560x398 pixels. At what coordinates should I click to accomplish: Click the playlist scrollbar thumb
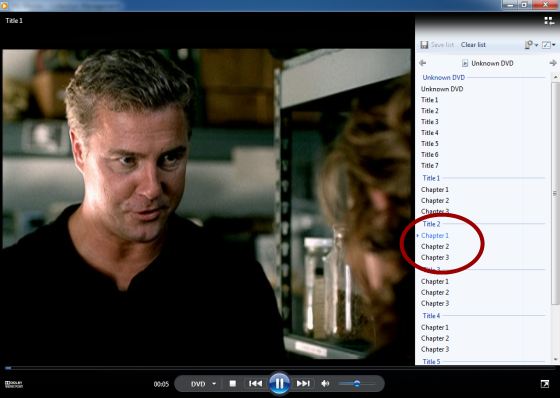coord(555,193)
